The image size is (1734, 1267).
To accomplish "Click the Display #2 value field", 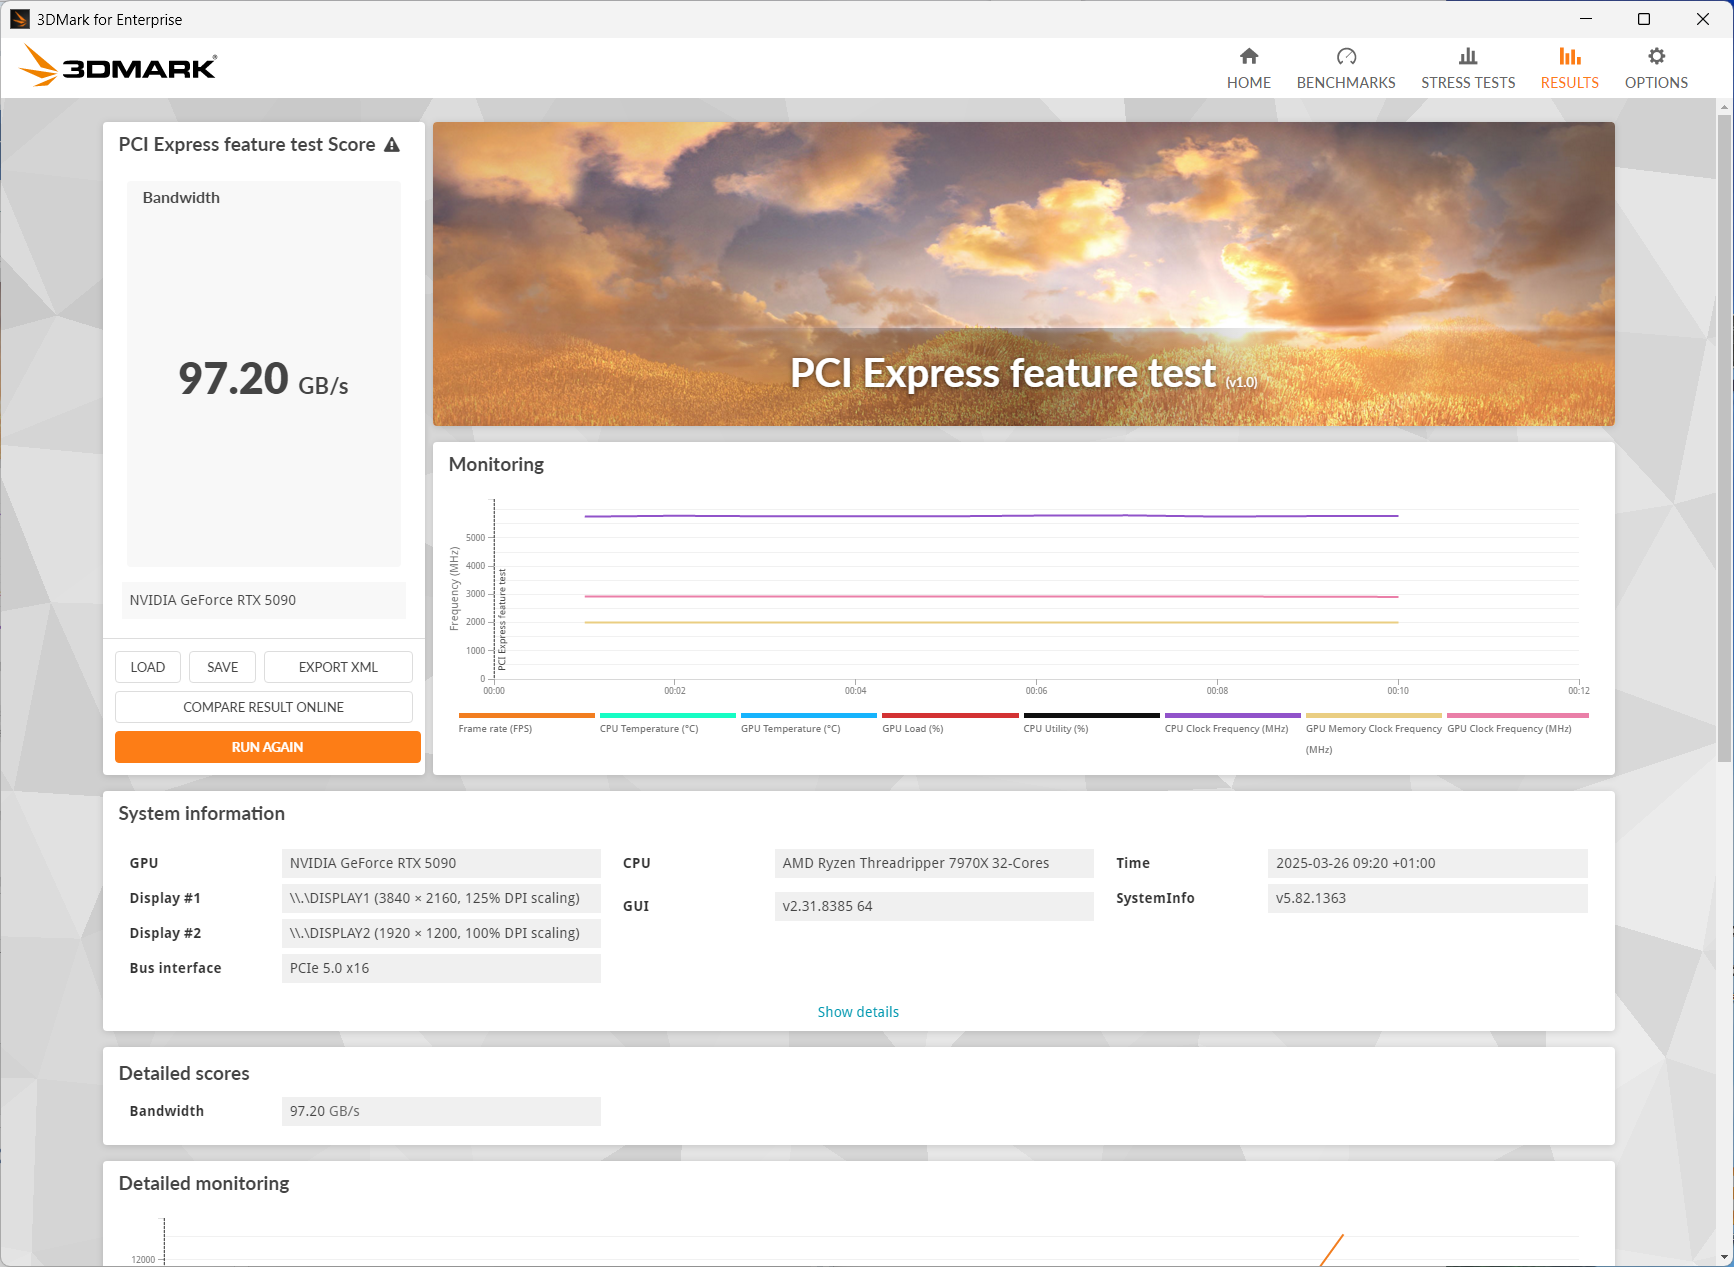I will pyautogui.click(x=441, y=933).
